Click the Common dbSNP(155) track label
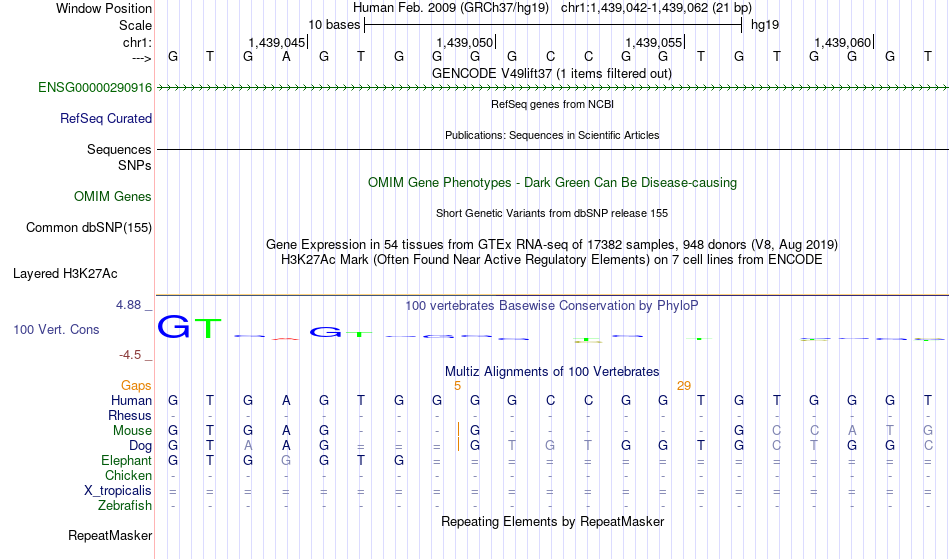 pos(89,227)
